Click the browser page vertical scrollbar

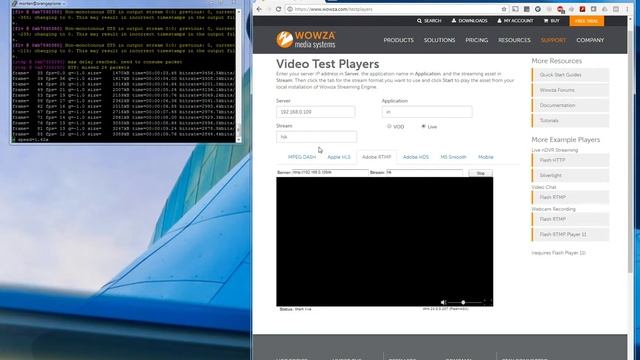tap(631, 153)
